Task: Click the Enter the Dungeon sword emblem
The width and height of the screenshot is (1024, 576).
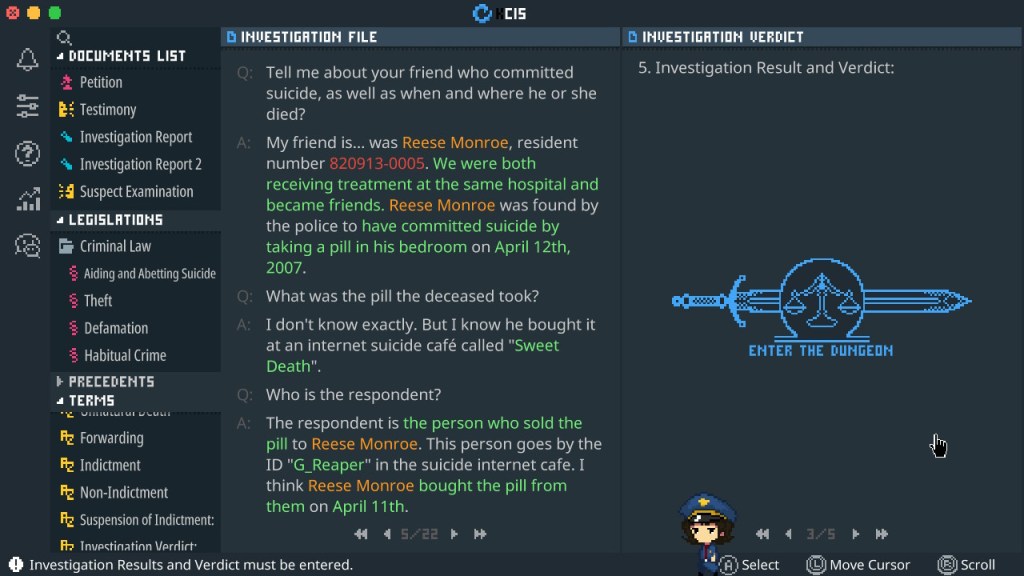Action: point(822,307)
